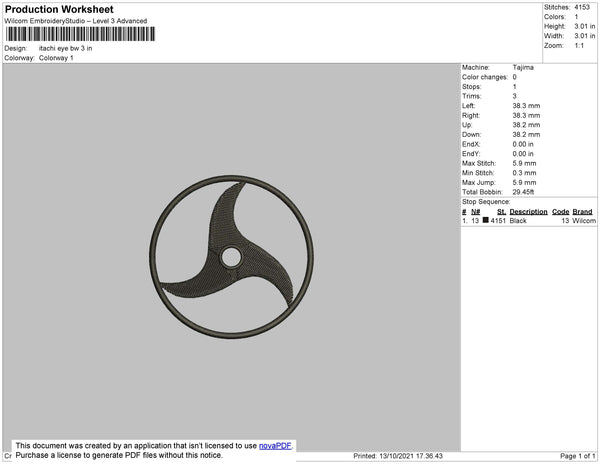Click the 'Stop Sequence:' label
Viewport: 600px width, 464px height.
tap(486, 202)
